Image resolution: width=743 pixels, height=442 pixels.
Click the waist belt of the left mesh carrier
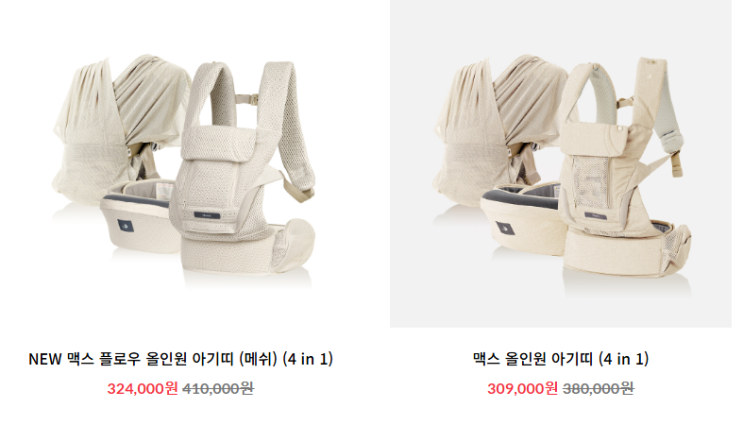pos(246,251)
